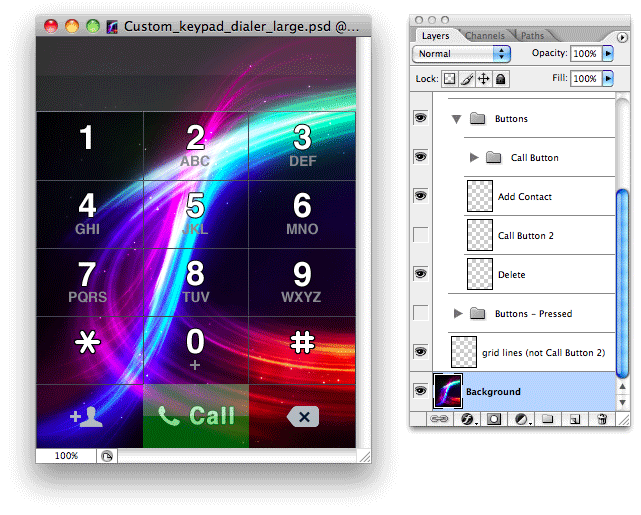Hide the grid lines layer
Screen dimensions: 641x515
420,352
